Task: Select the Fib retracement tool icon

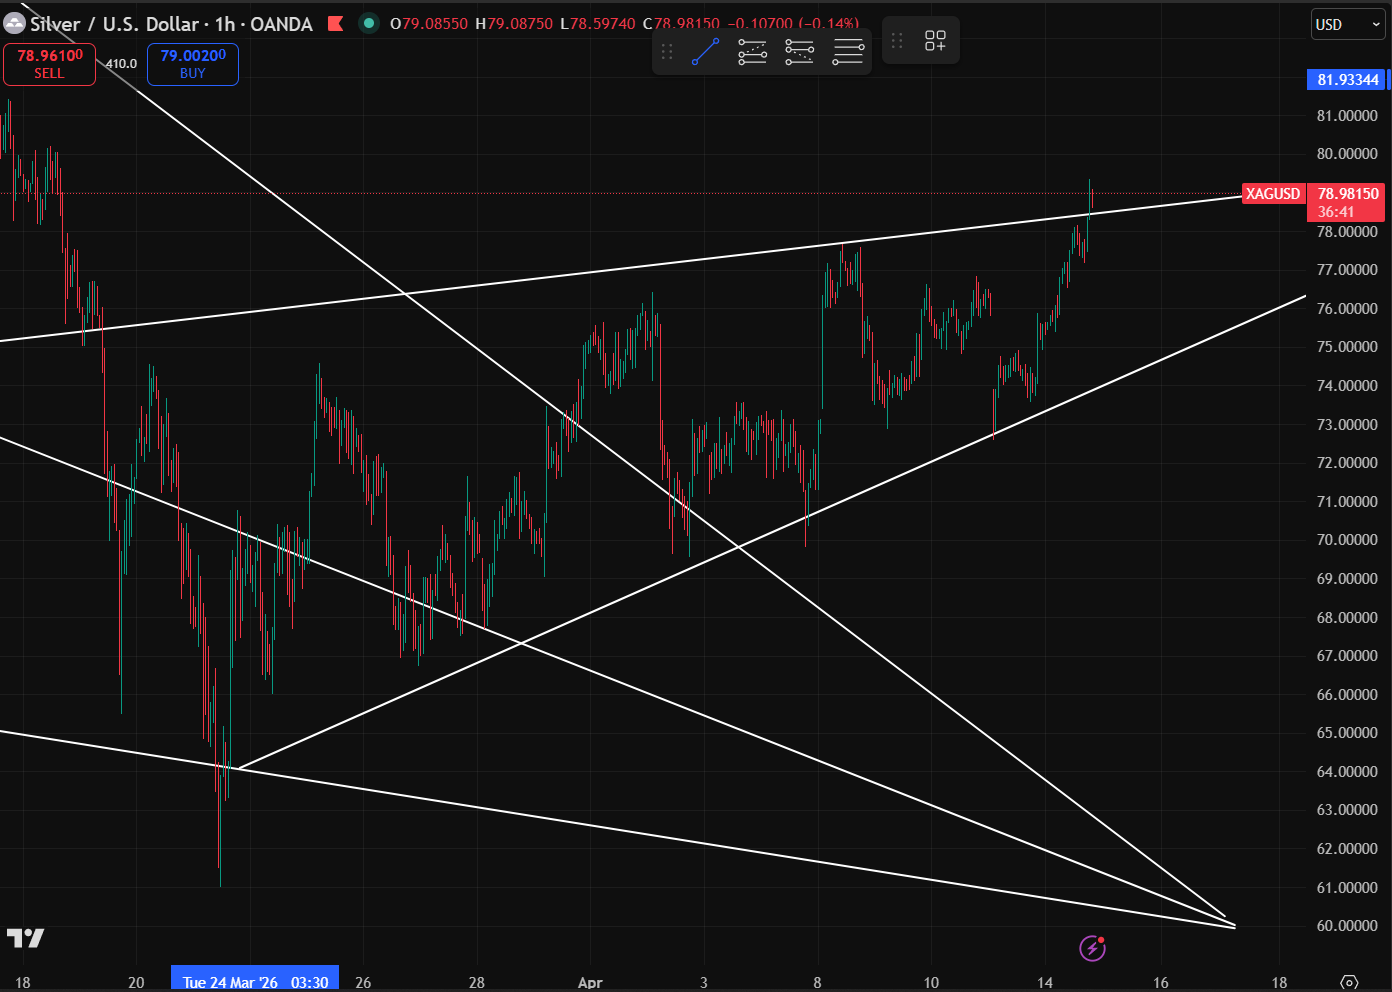Action: (x=752, y=52)
